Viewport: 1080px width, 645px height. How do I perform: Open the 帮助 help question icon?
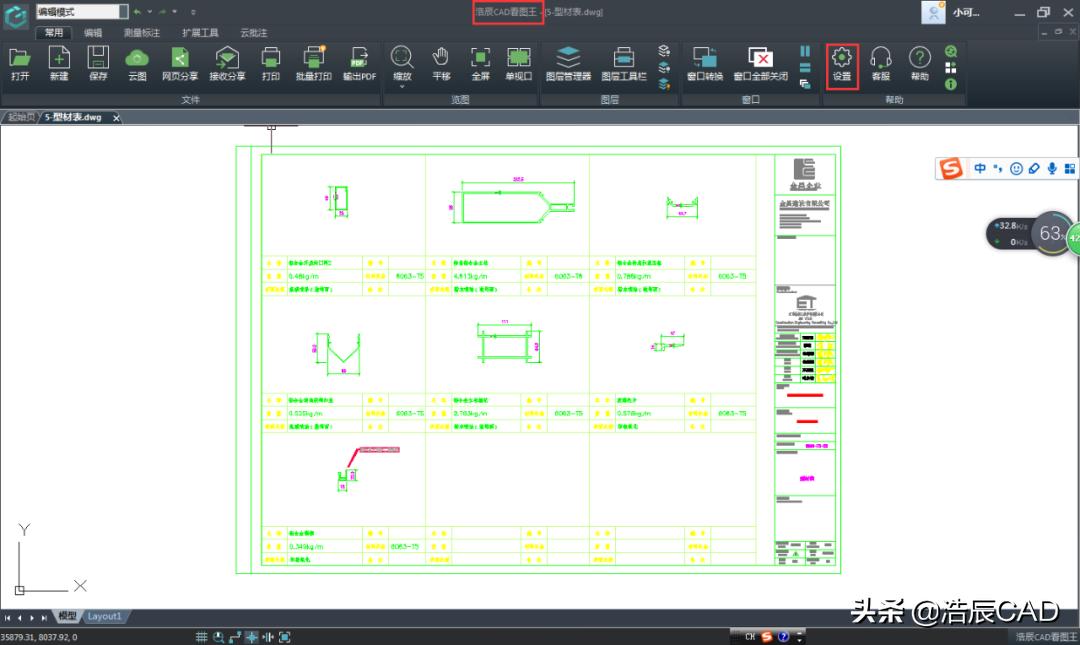pos(920,64)
